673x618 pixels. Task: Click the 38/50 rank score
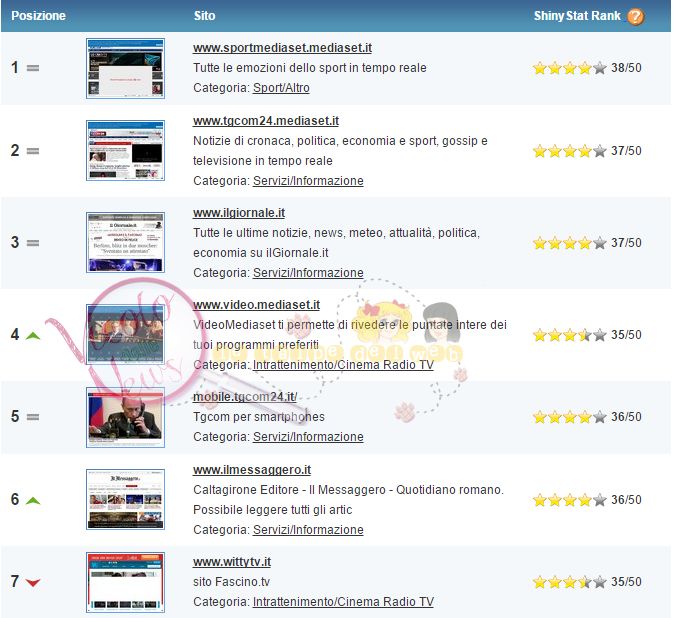tap(626, 68)
